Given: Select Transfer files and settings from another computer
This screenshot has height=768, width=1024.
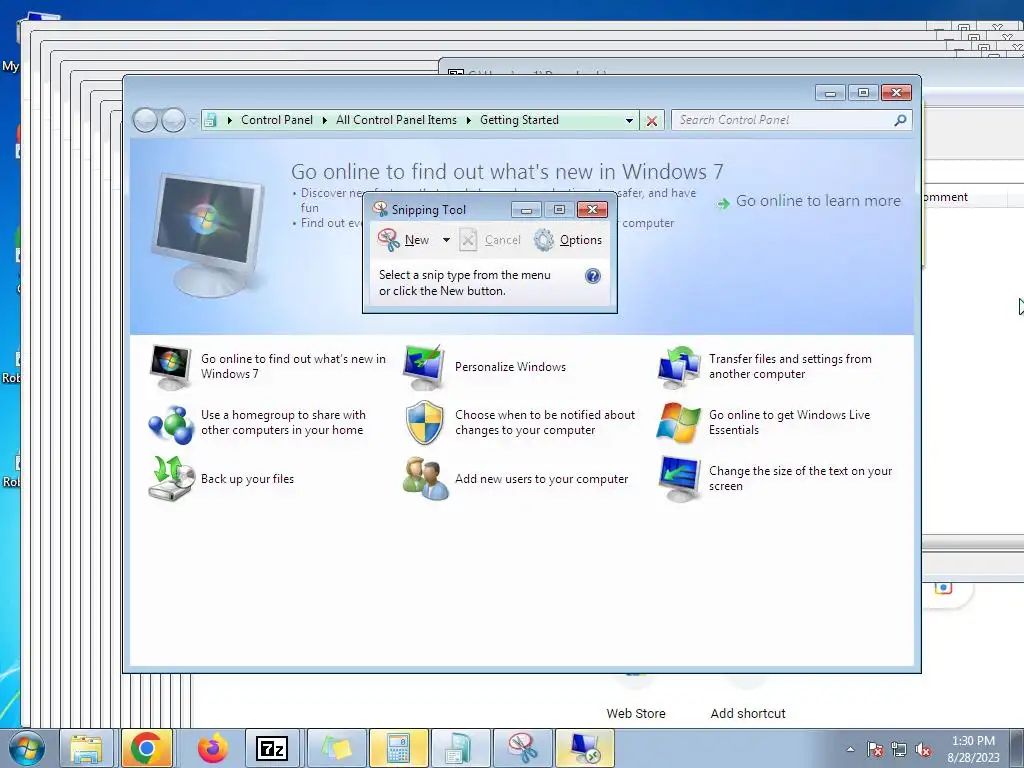Looking at the screenshot, I should [x=790, y=366].
